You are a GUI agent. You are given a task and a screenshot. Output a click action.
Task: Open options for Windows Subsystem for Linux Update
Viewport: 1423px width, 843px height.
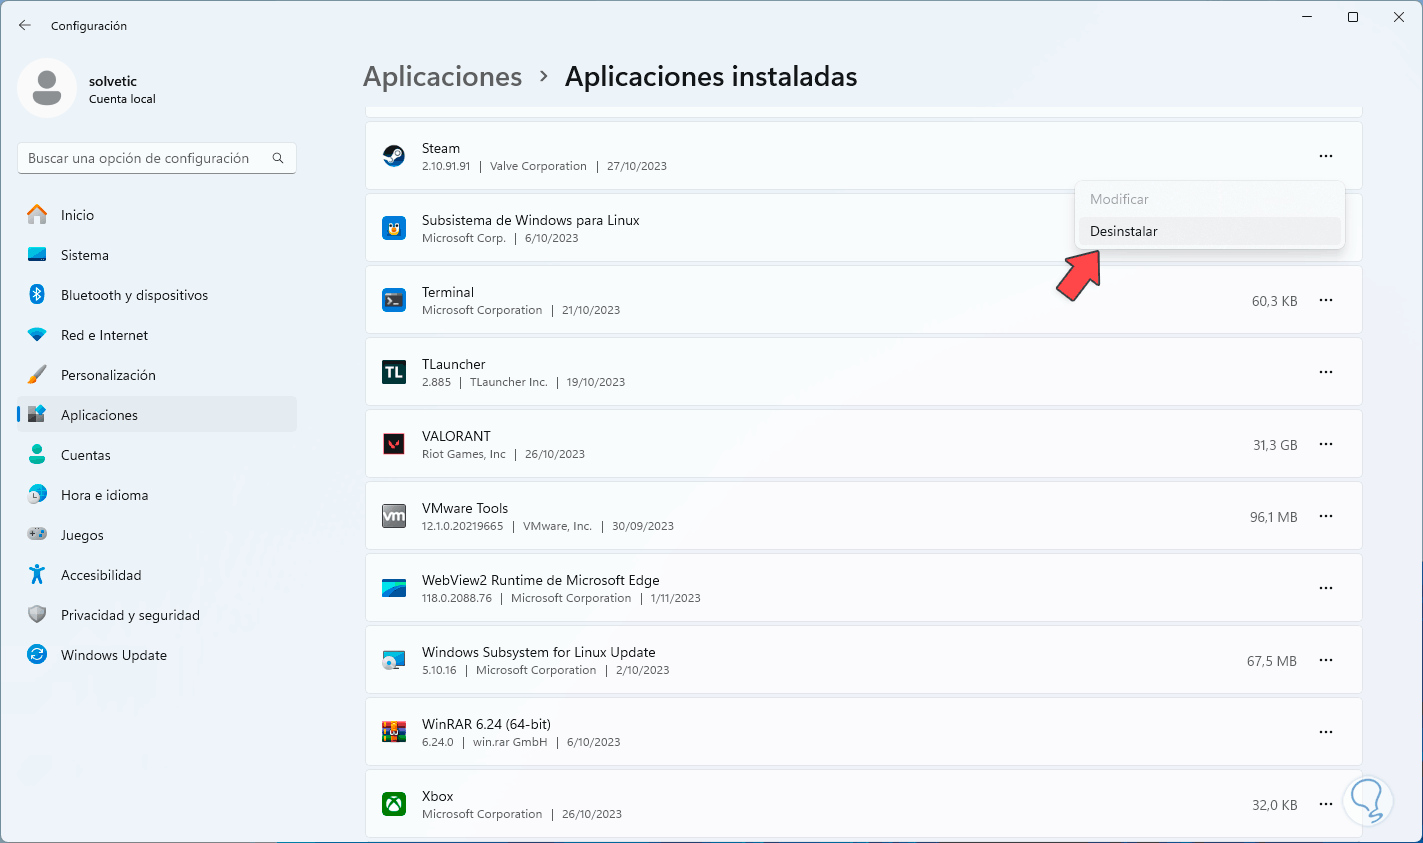coord(1326,660)
